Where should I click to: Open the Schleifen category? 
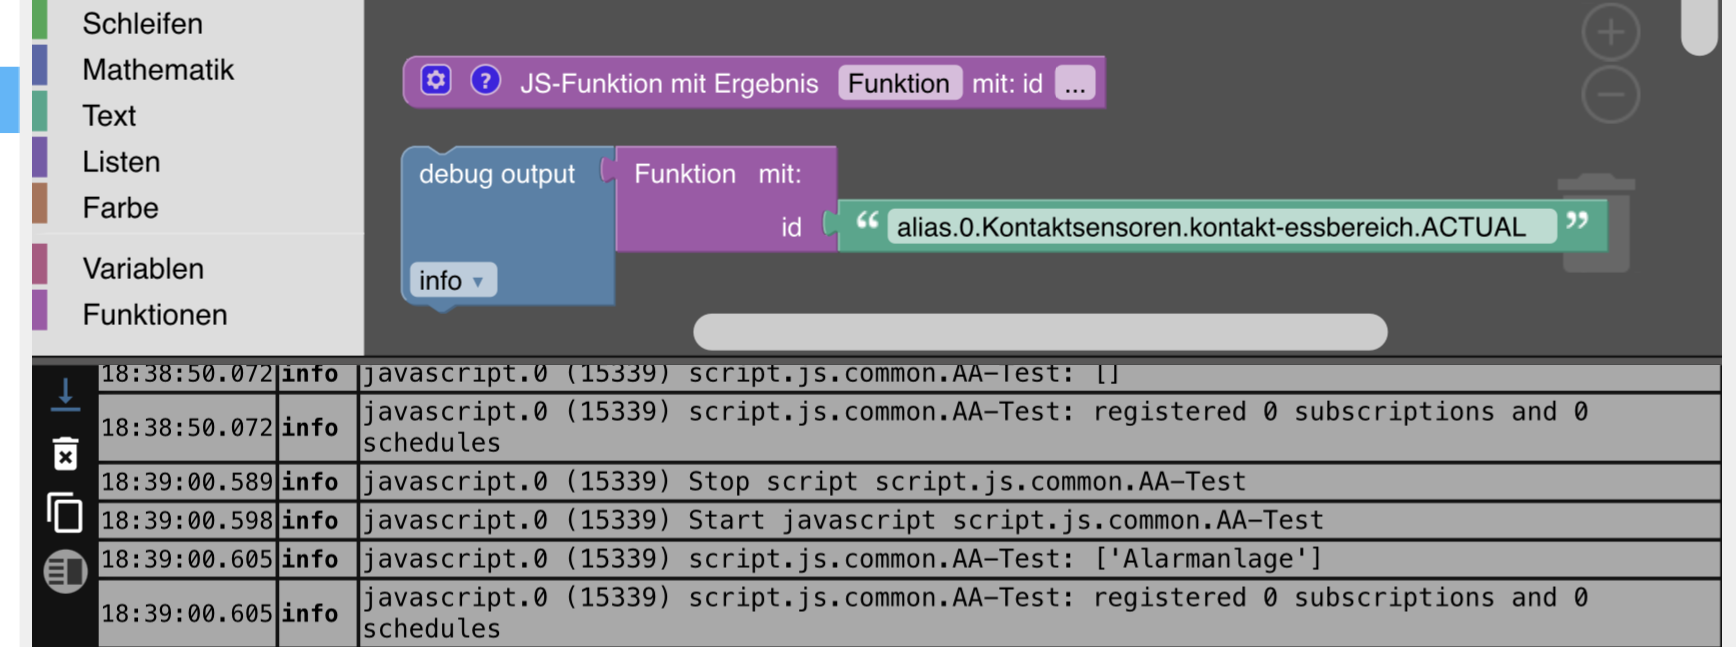142,23
